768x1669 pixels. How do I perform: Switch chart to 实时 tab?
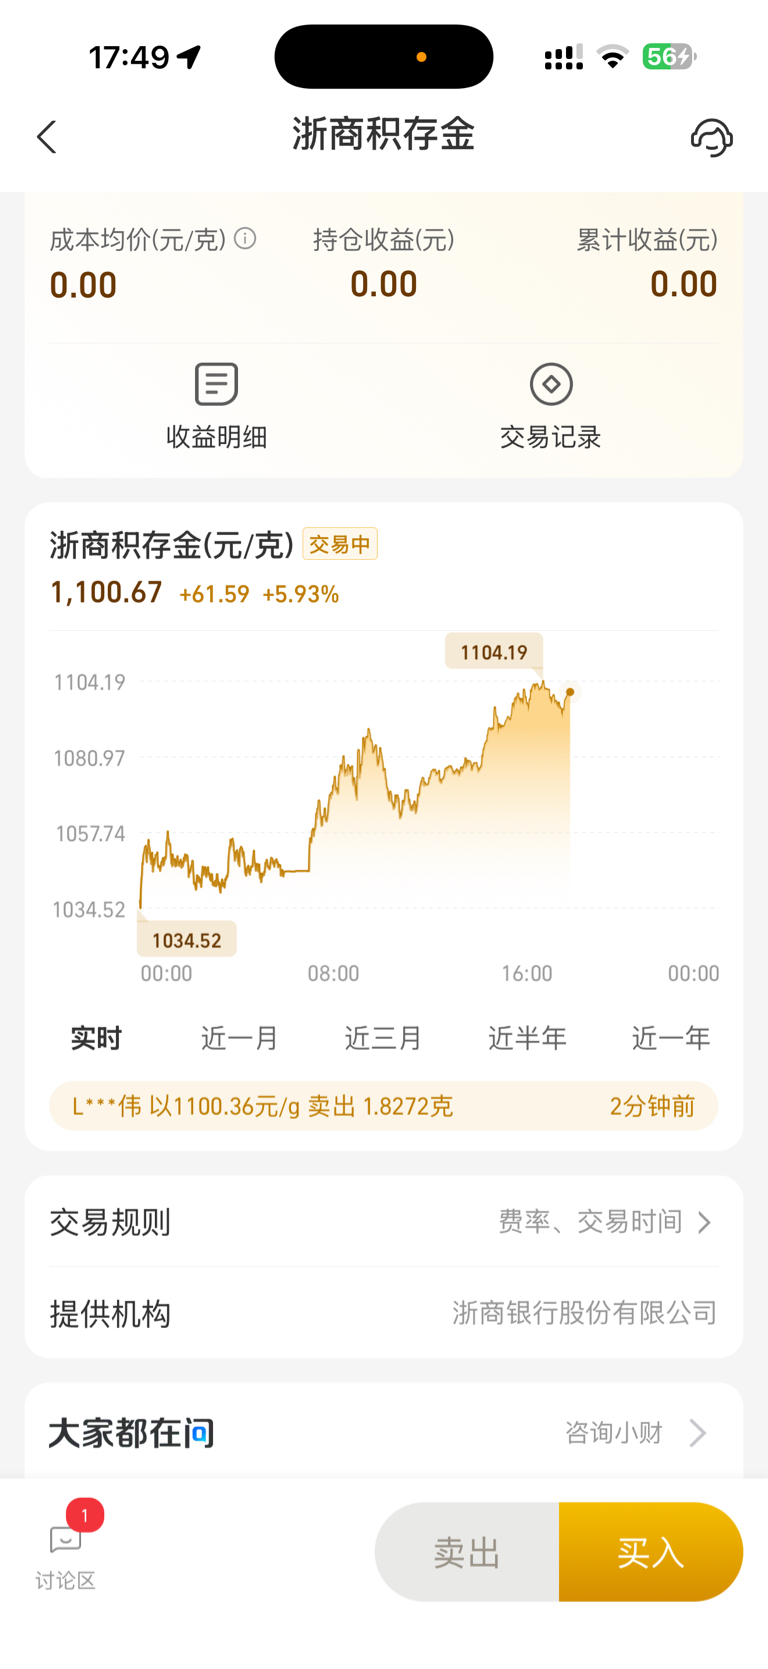pyautogui.click(x=96, y=1038)
